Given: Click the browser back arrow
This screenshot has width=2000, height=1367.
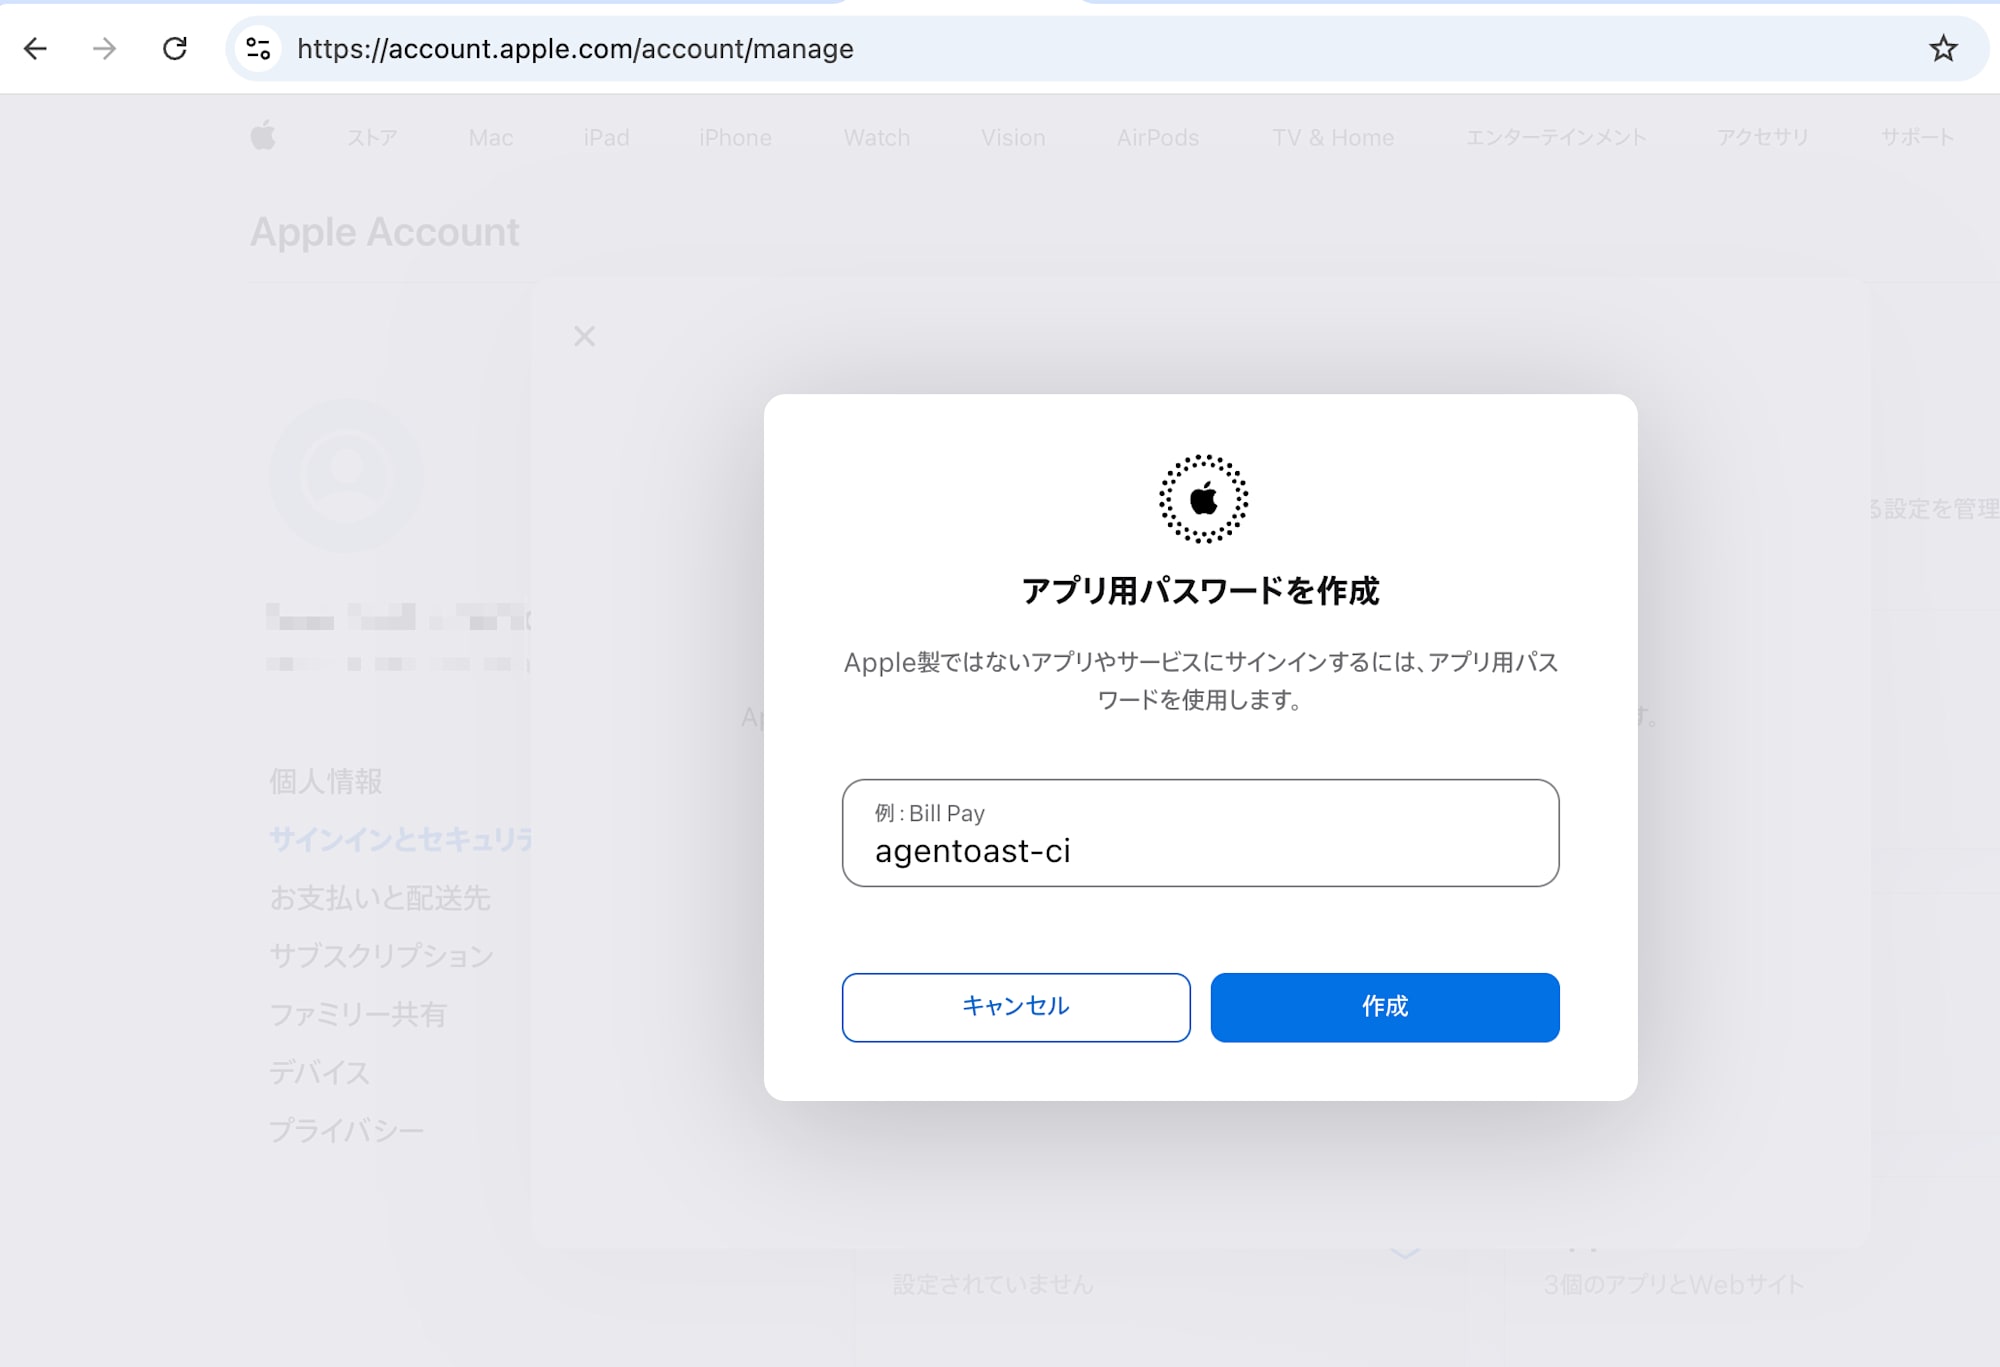Looking at the screenshot, I should (36, 49).
